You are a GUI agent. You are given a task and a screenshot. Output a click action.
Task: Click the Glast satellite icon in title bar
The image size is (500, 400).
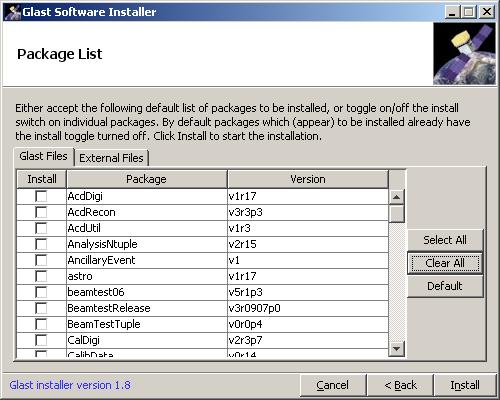[x=13, y=12]
